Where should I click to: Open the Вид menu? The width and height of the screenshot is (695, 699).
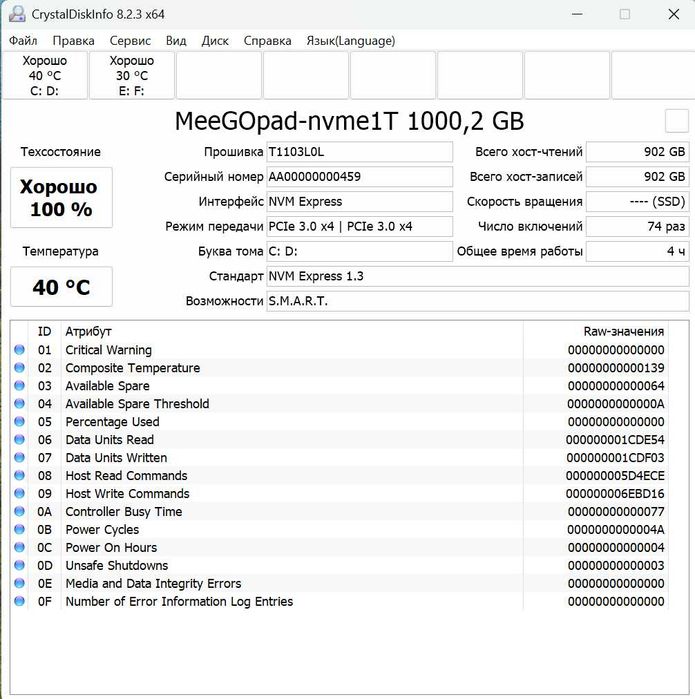pos(176,41)
